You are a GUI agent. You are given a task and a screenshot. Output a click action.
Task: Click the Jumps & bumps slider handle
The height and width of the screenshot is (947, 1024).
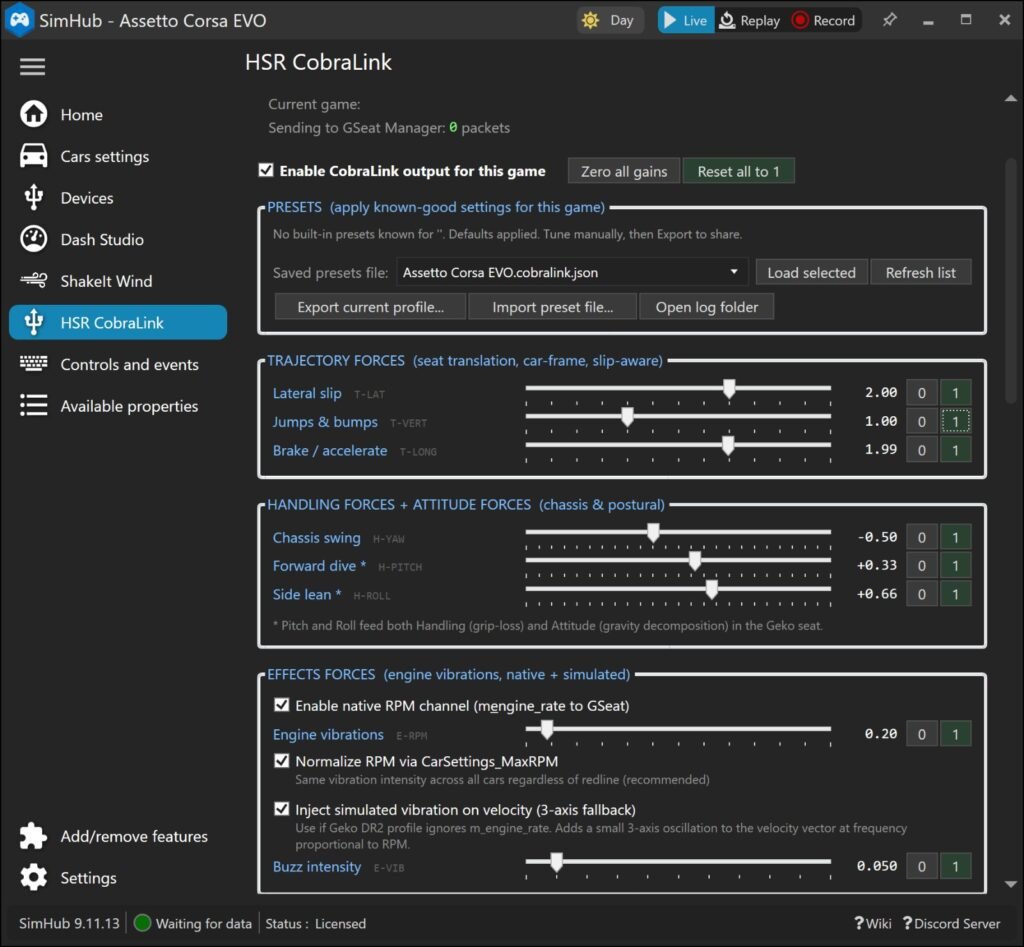pos(627,417)
